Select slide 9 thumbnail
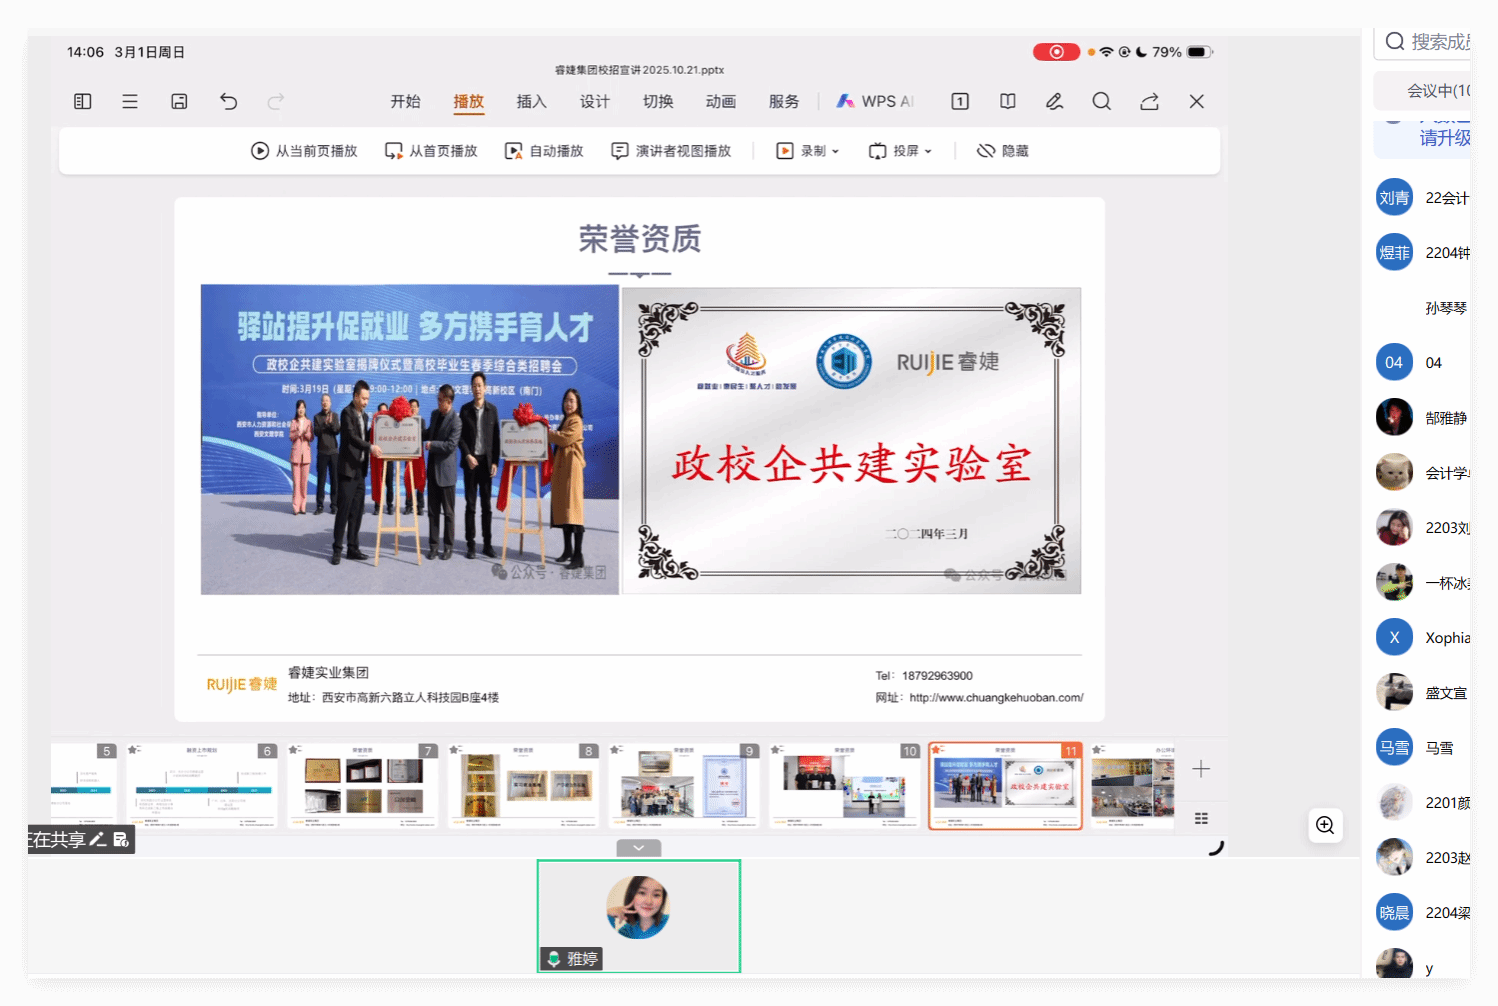Image resolution: width=1498 pixels, height=1006 pixels. (x=684, y=786)
